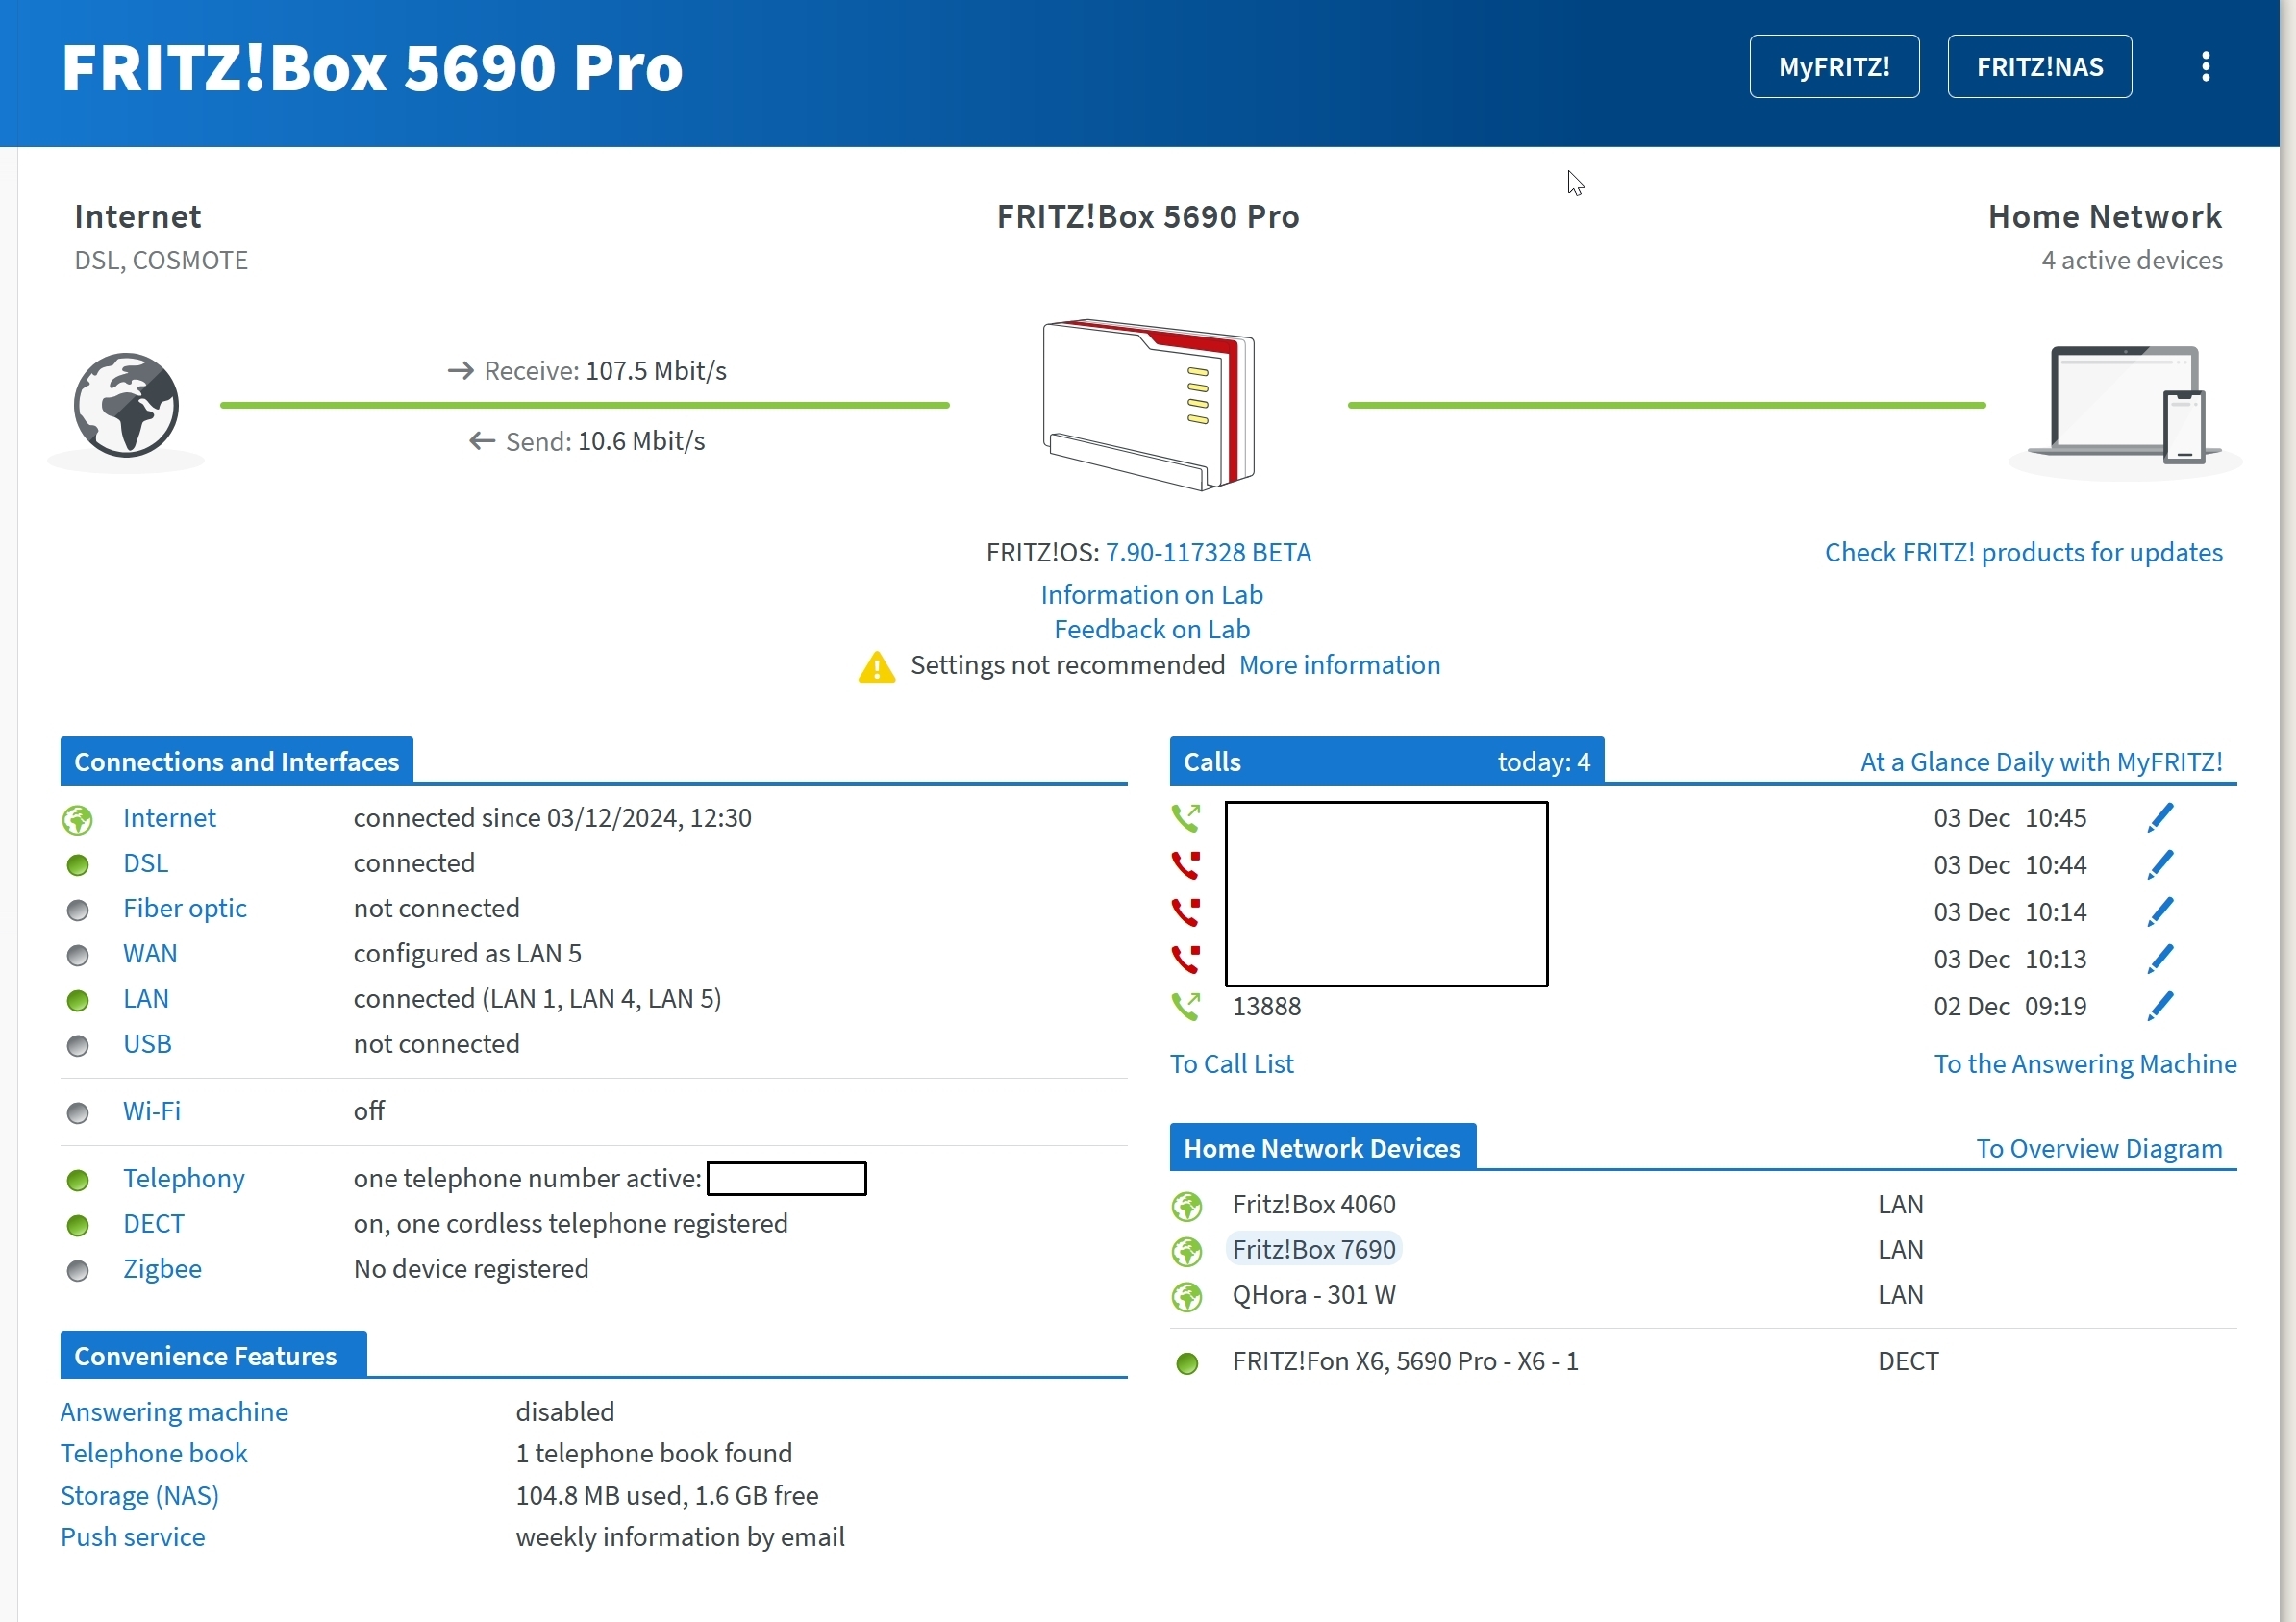Open the DECT link

[153, 1224]
